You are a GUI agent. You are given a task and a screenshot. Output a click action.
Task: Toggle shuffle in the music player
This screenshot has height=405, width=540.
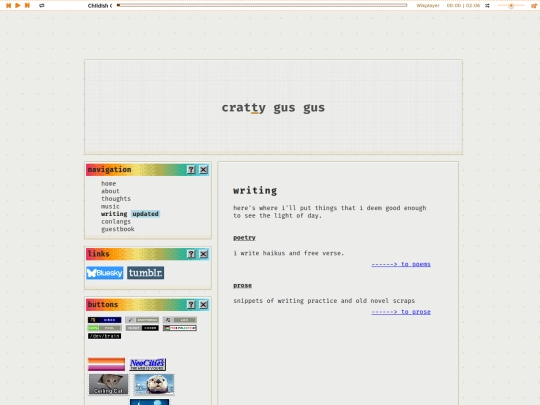[x=487, y=6]
